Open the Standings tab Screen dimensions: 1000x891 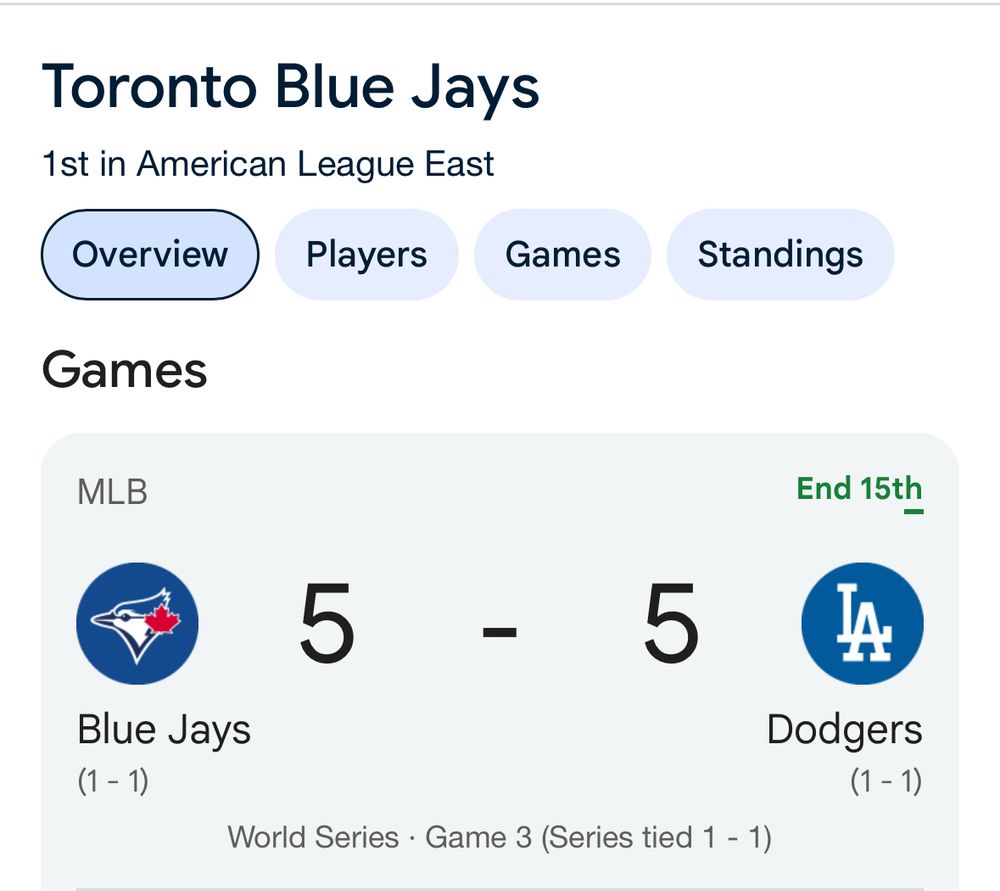779,255
